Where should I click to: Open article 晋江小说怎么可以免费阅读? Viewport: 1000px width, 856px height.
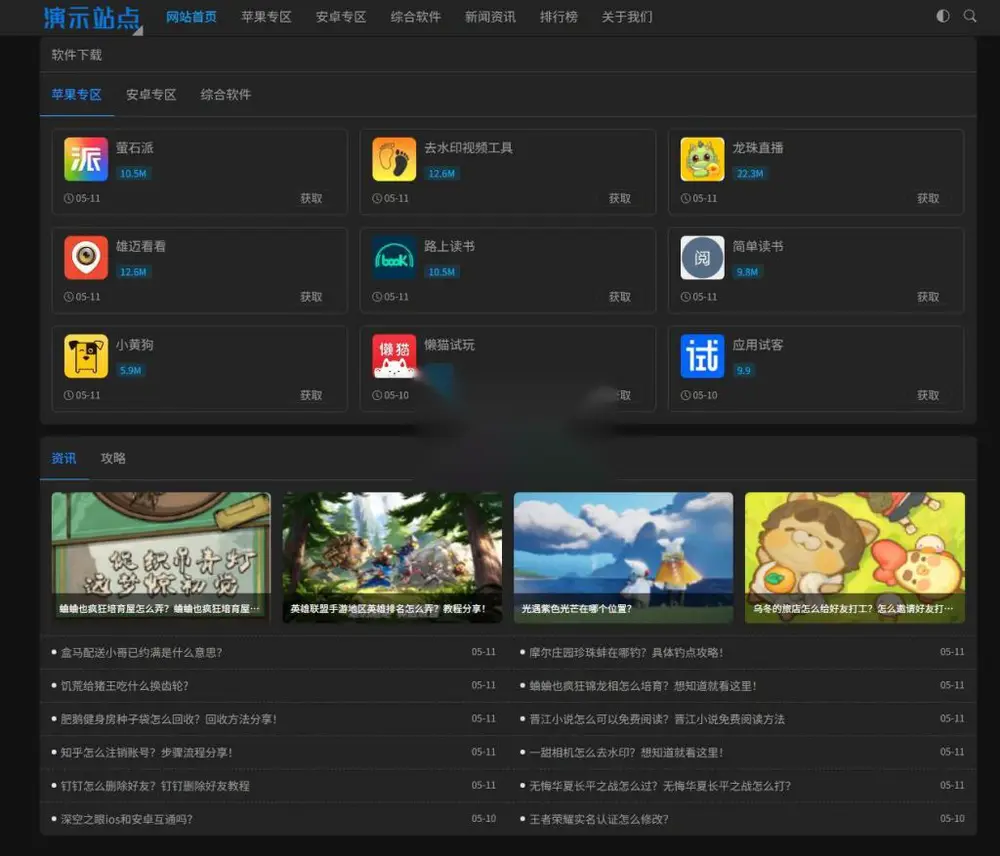point(657,719)
